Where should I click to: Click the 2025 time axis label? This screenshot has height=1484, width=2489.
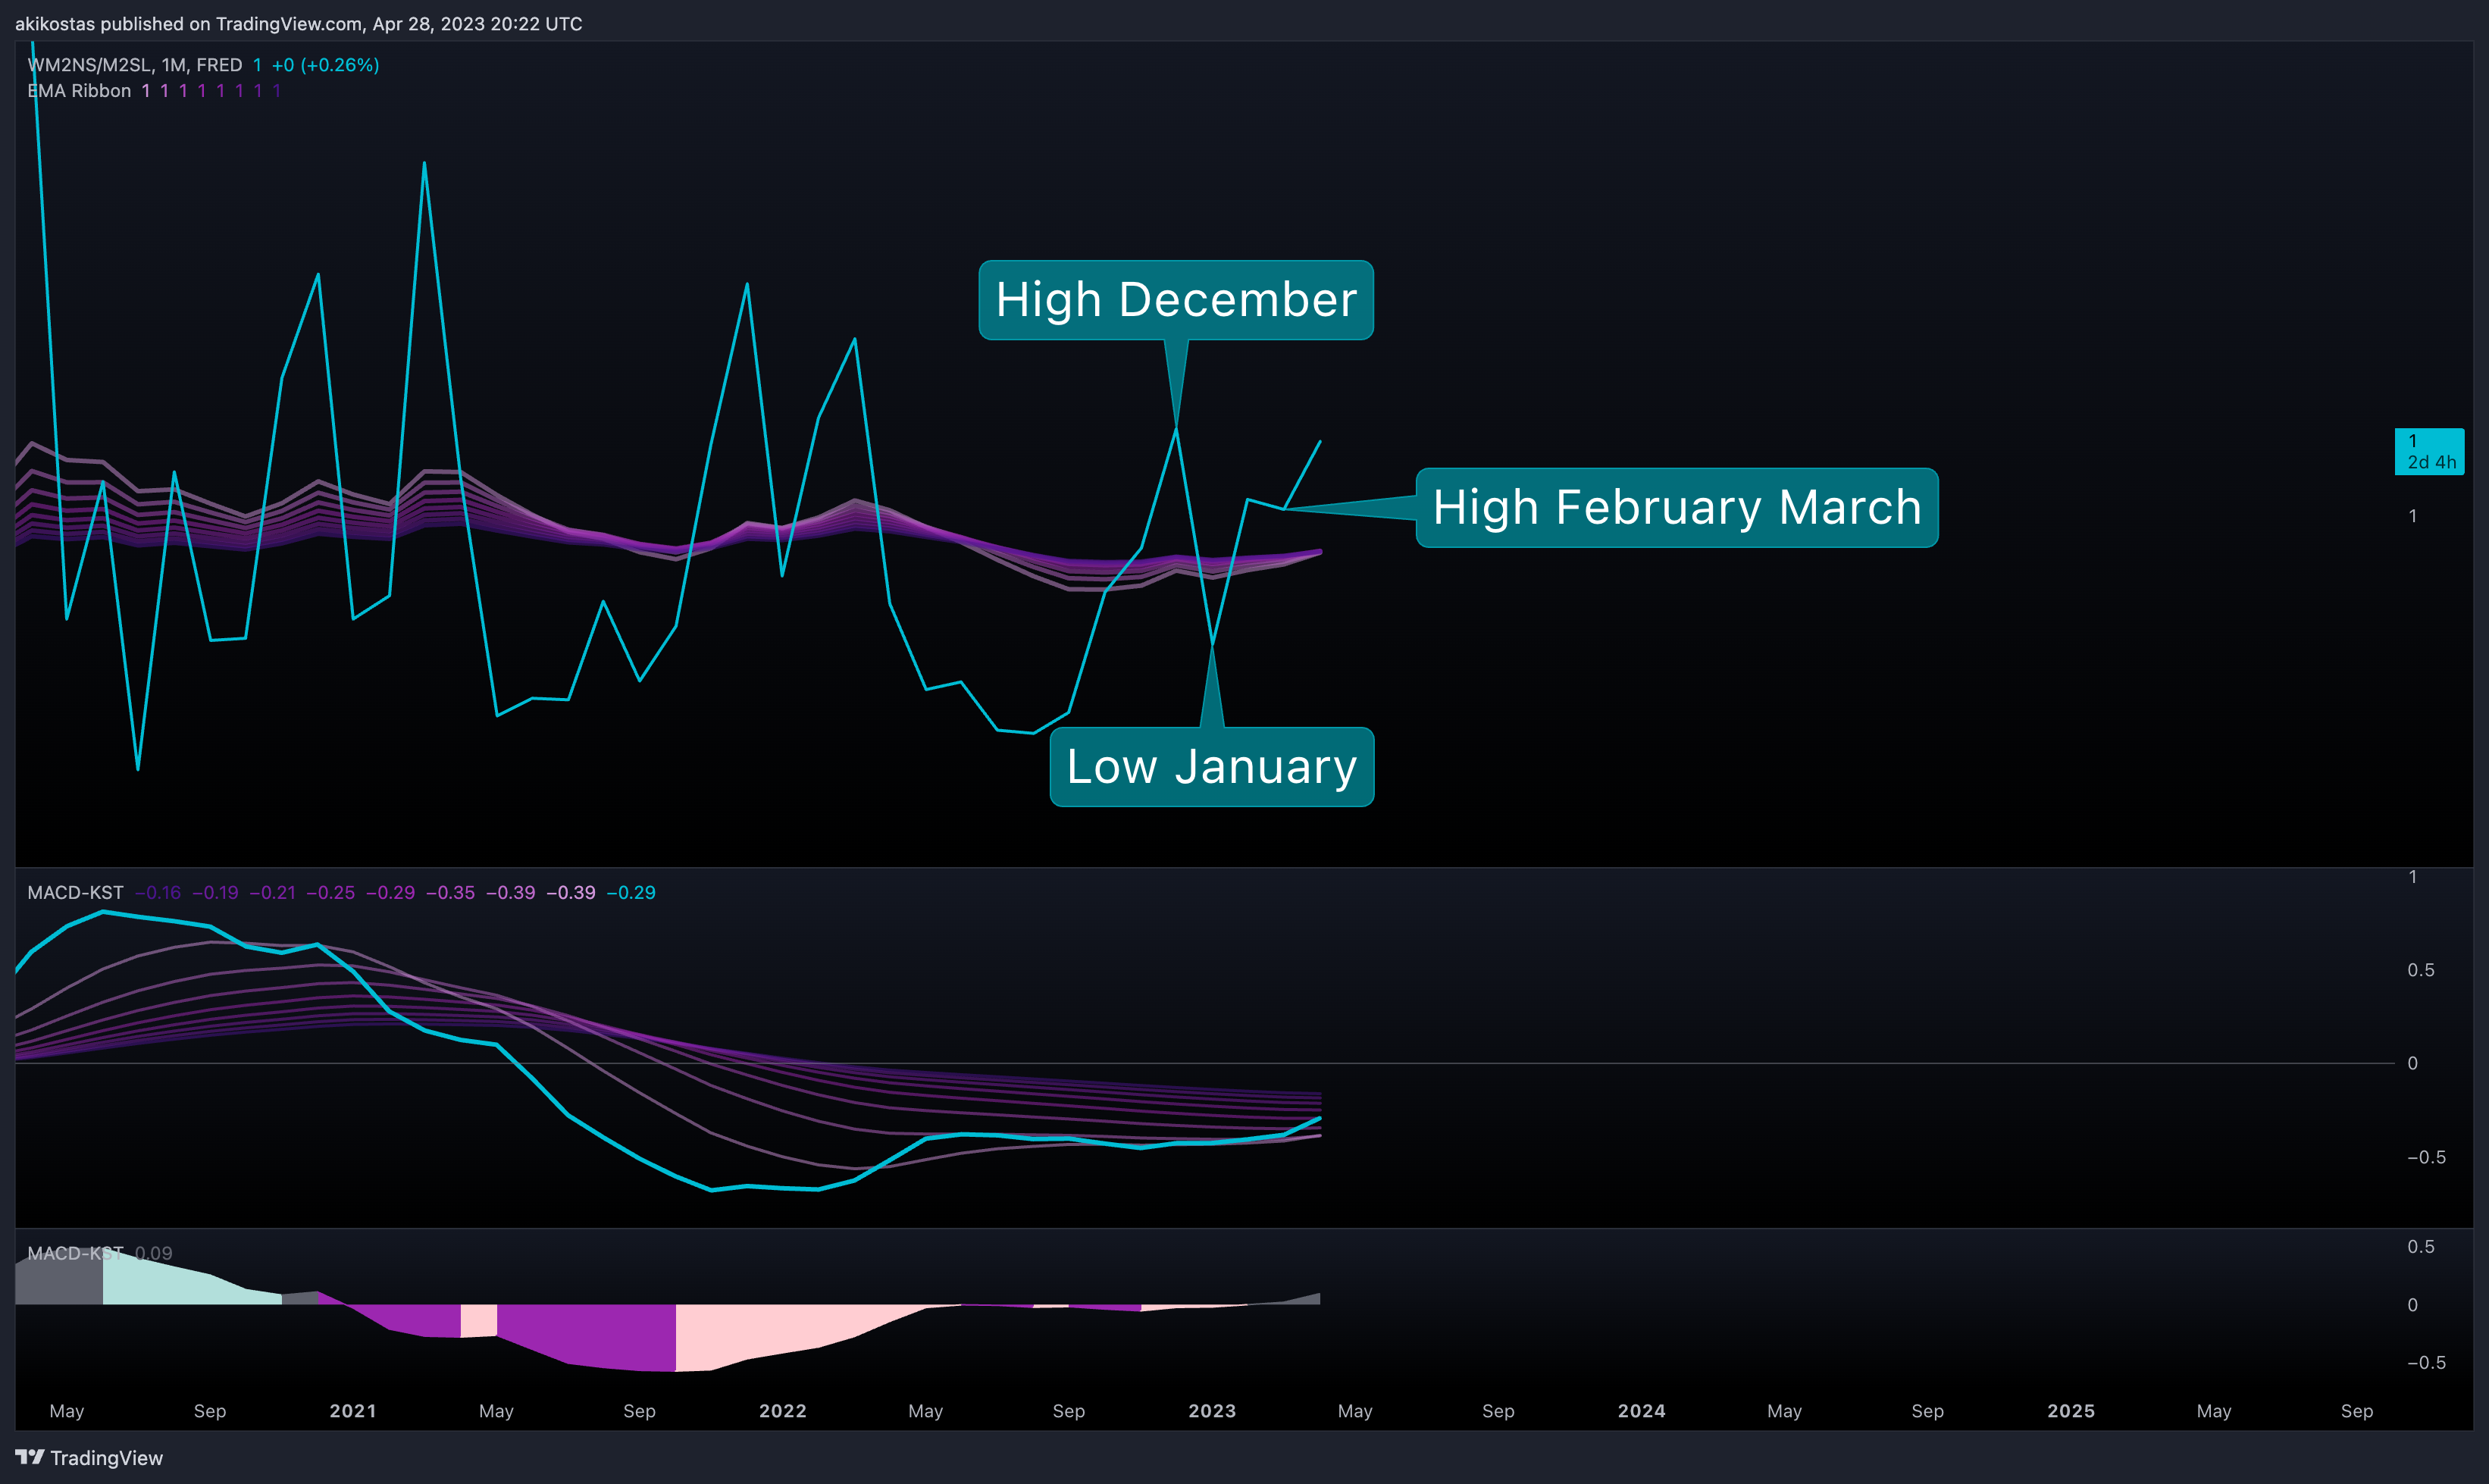(2071, 1411)
